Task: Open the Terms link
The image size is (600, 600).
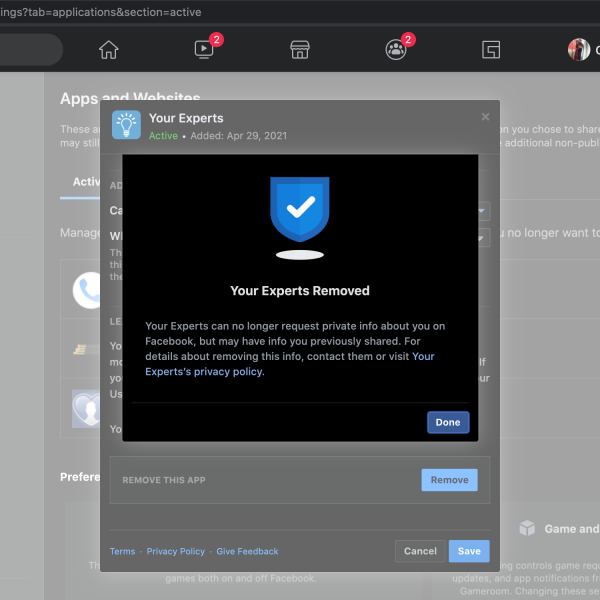Action: pyautogui.click(x=122, y=551)
